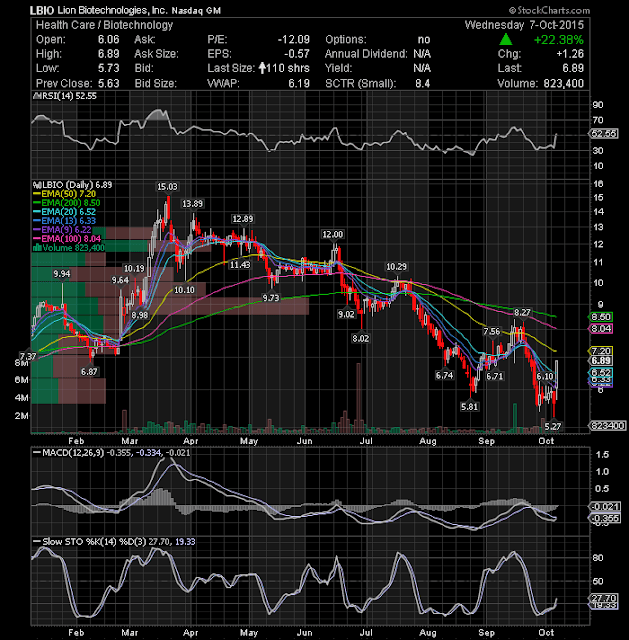Click the stochastic '27.70' tag on right axis
Image resolution: width=629 pixels, height=640 pixels.
tap(604, 598)
